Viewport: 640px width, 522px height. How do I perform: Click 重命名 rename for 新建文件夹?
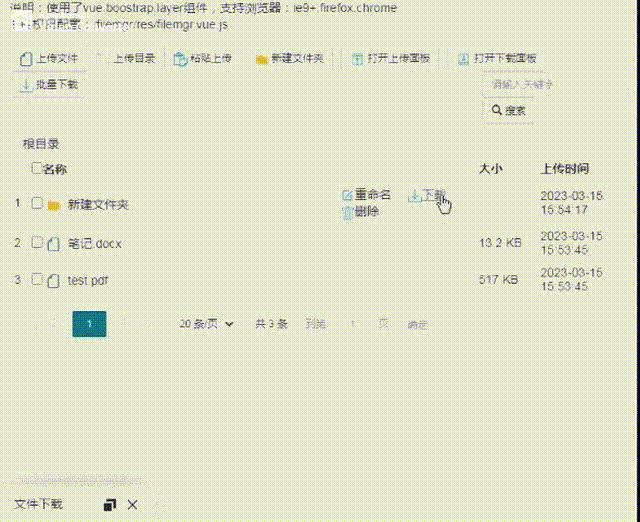[367, 195]
